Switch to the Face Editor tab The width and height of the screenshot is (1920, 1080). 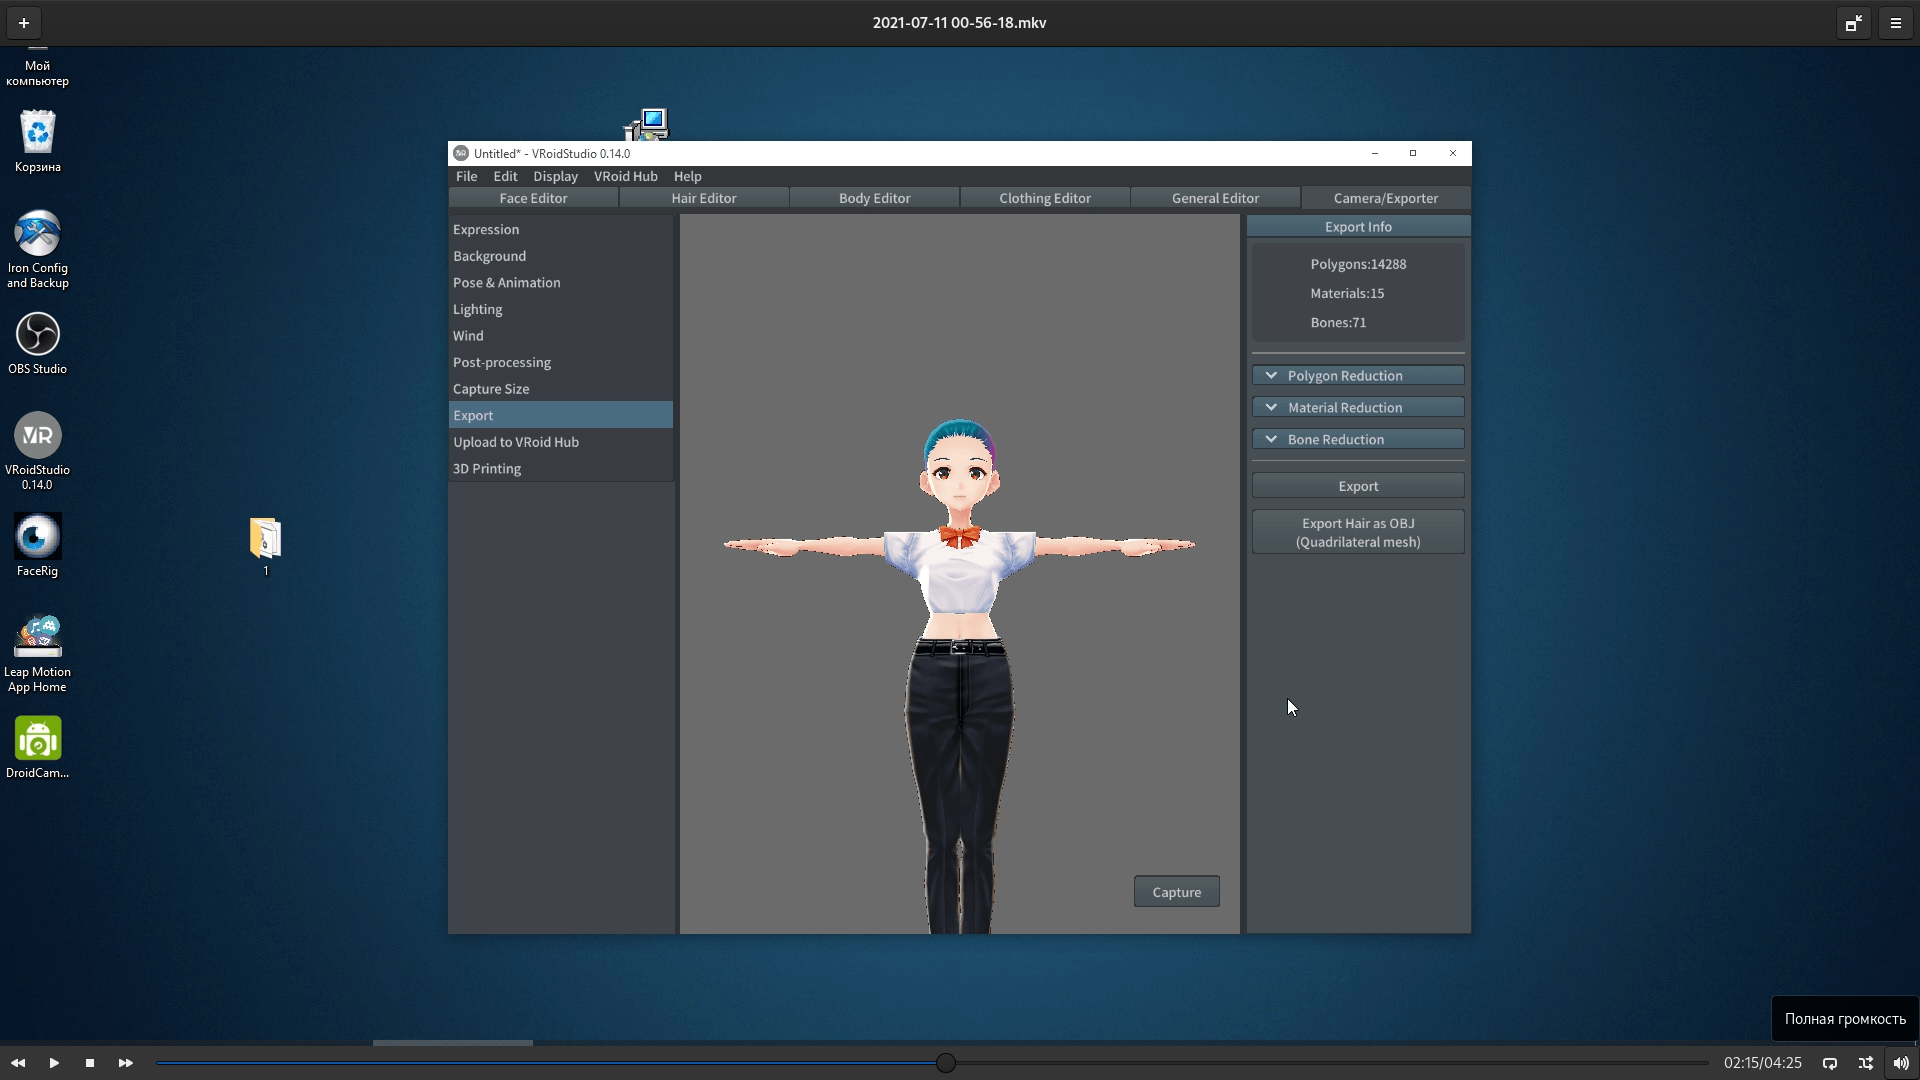click(x=533, y=198)
